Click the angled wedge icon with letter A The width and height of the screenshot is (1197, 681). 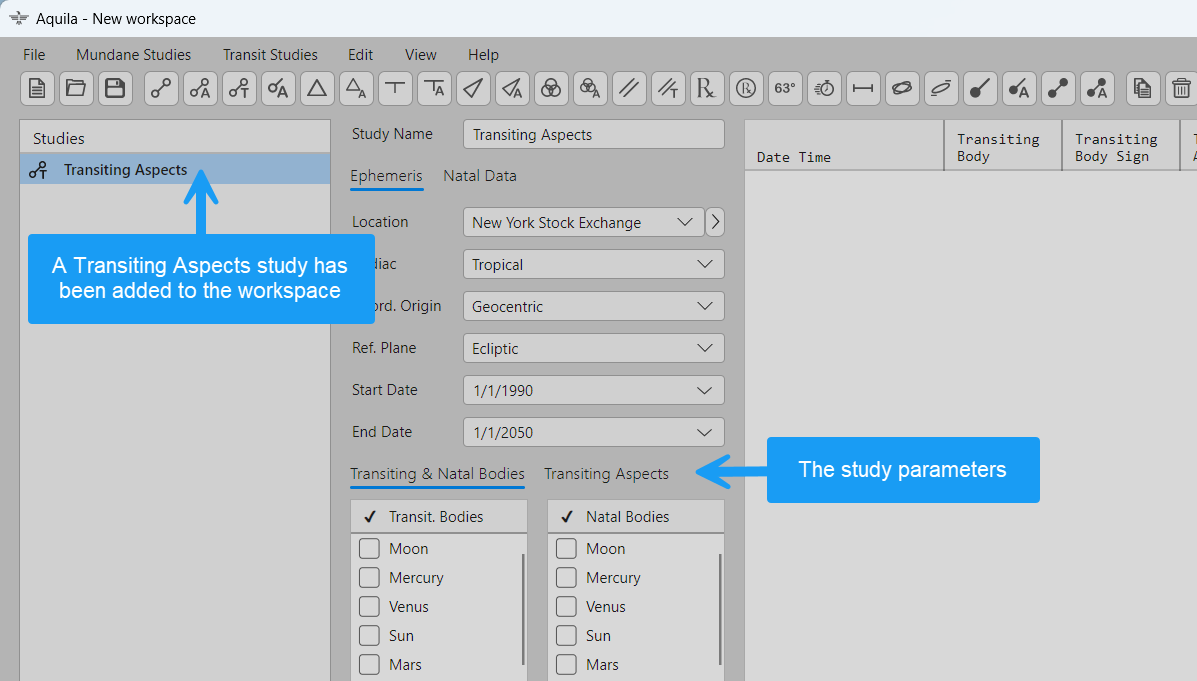coord(511,89)
